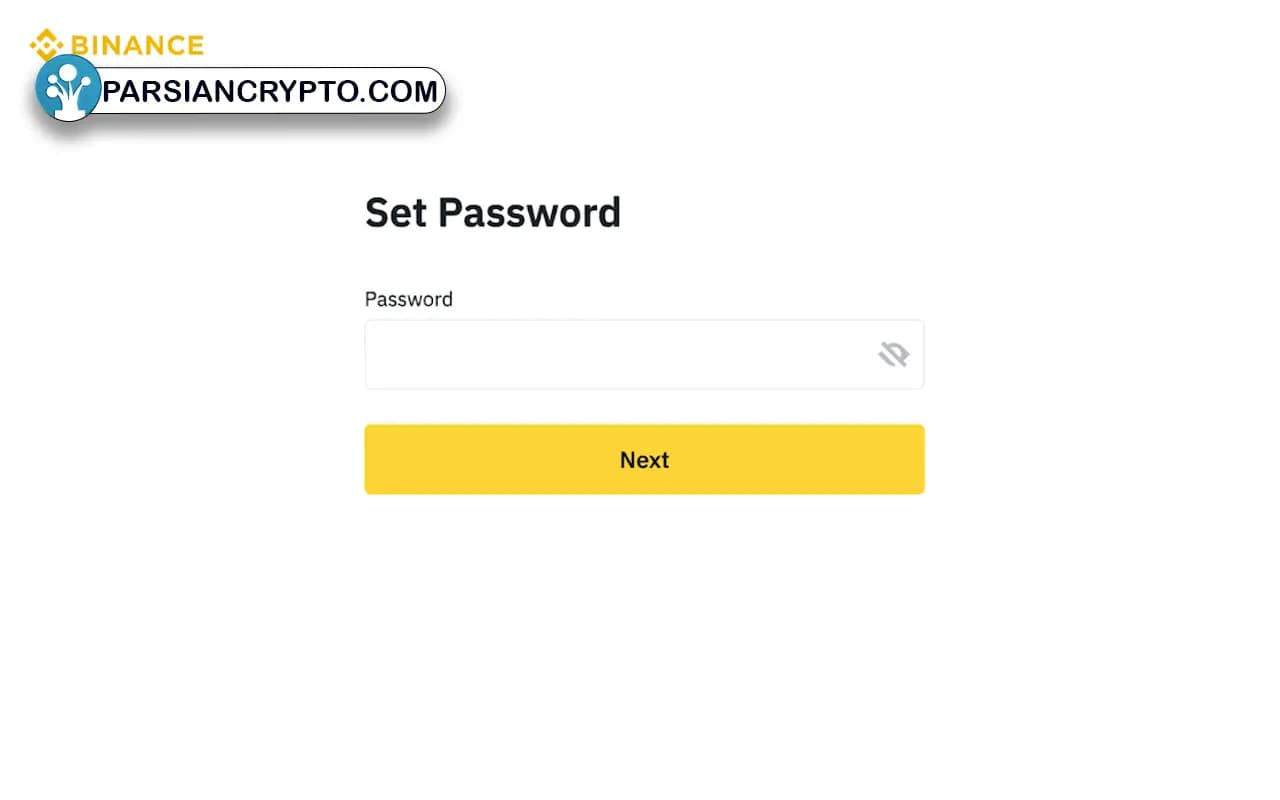The height and width of the screenshot is (800, 1280).
Task: Click the word Set in the heading
Action: click(x=396, y=213)
